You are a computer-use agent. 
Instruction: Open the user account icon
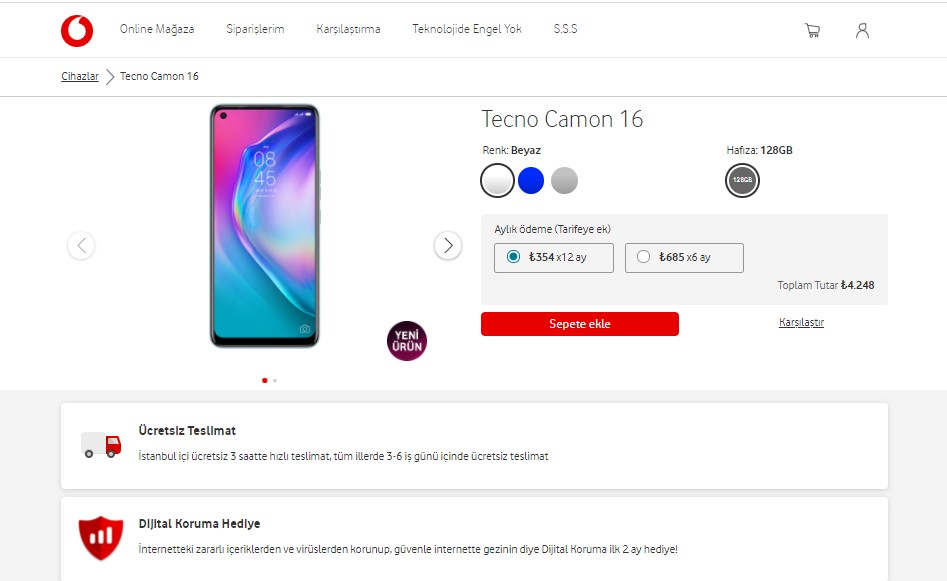pyautogui.click(x=862, y=30)
